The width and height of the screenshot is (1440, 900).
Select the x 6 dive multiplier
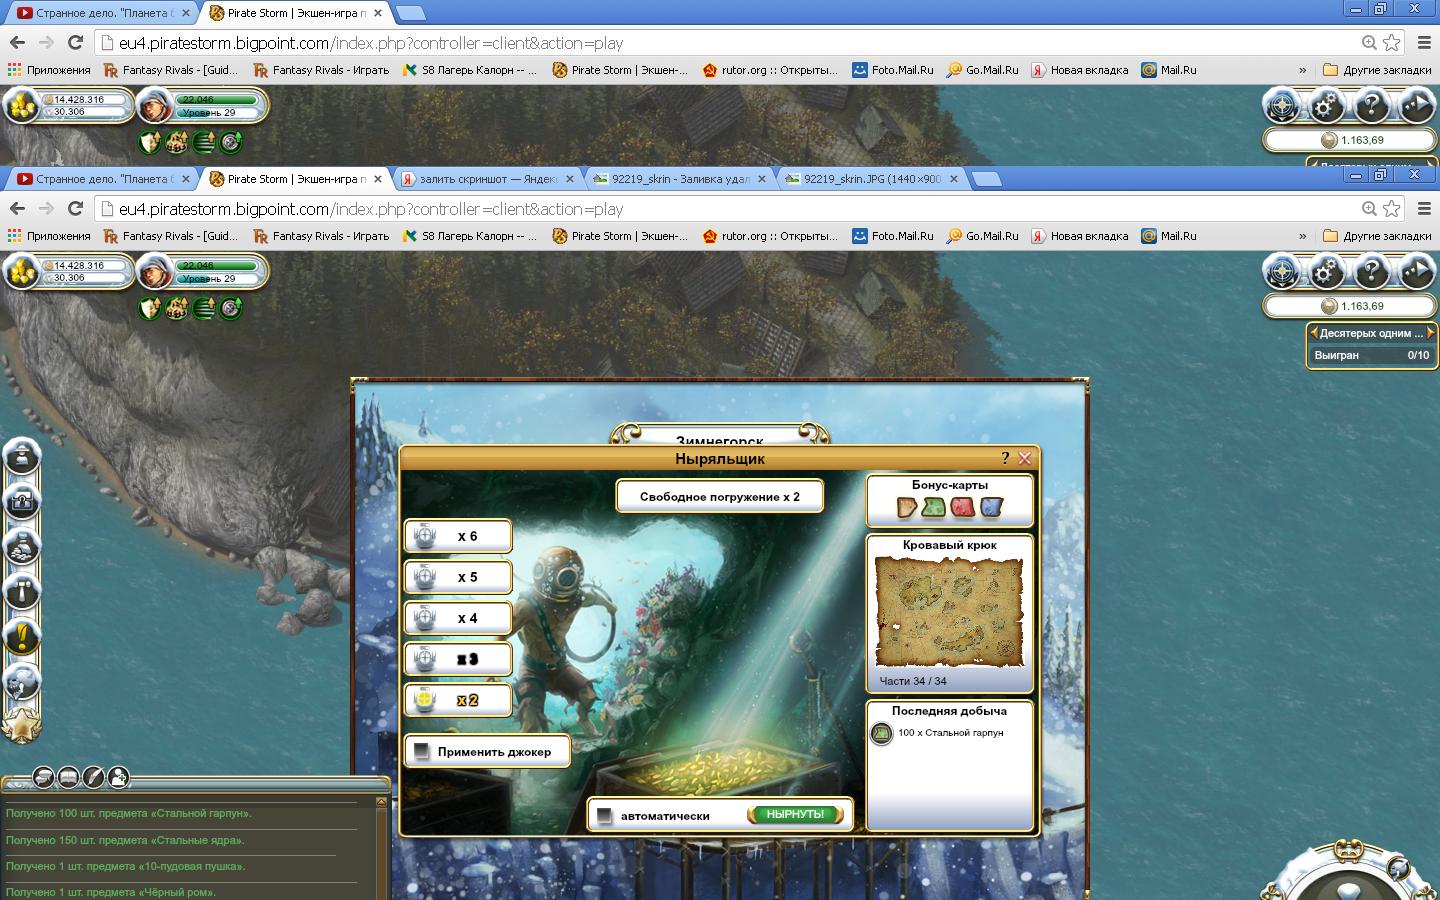tap(458, 536)
